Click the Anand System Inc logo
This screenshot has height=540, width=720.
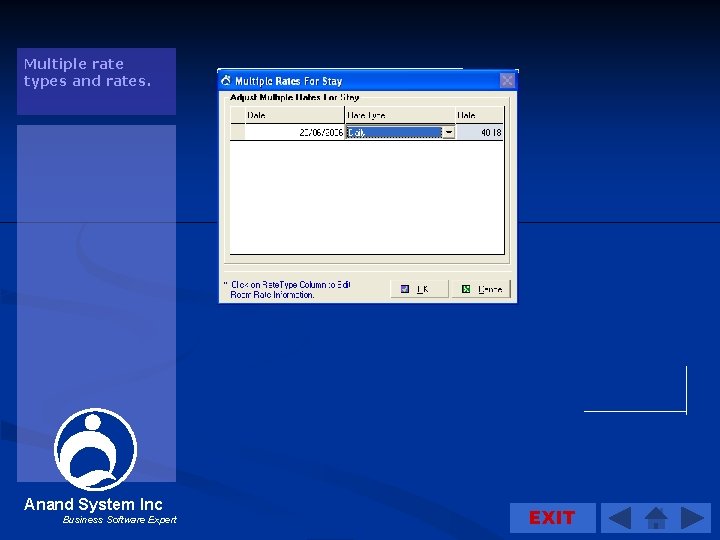tap(96, 449)
